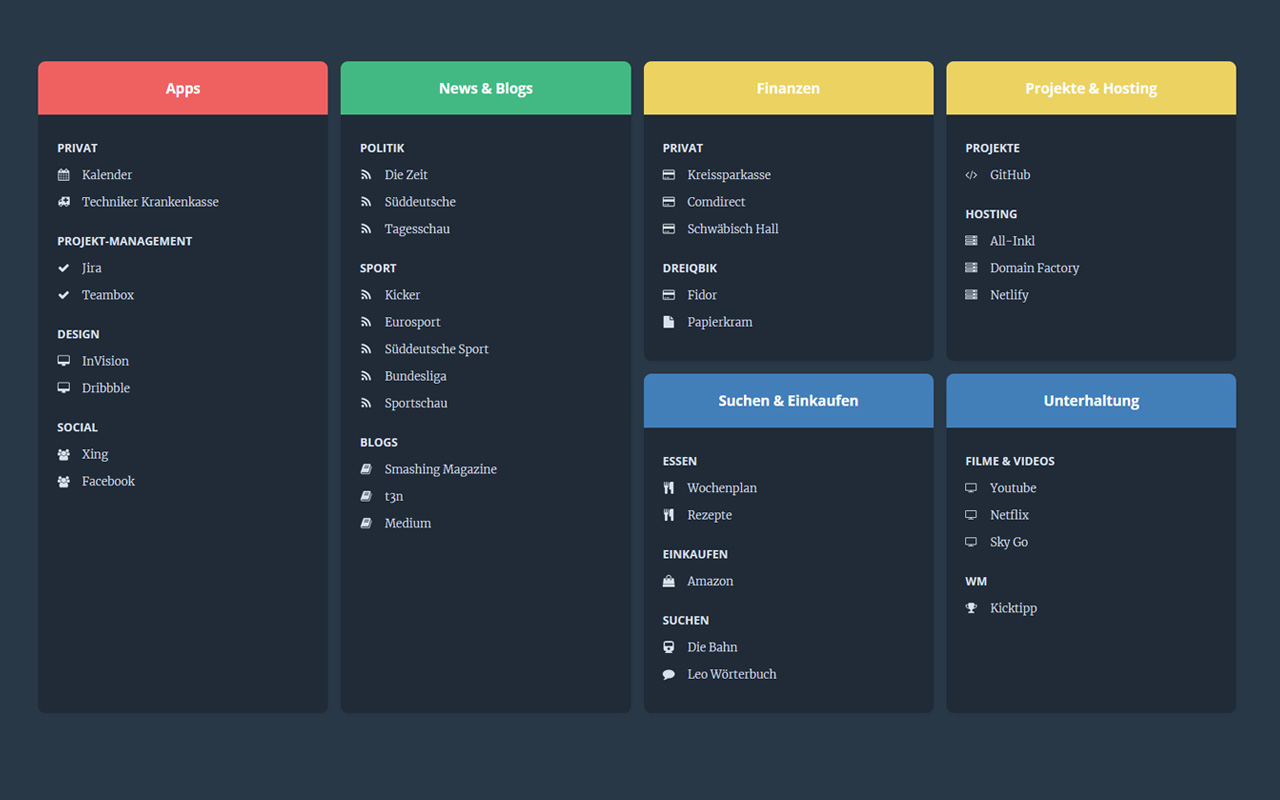Click the TV icon beside Sky Go
The height and width of the screenshot is (800, 1280).
point(971,542)
